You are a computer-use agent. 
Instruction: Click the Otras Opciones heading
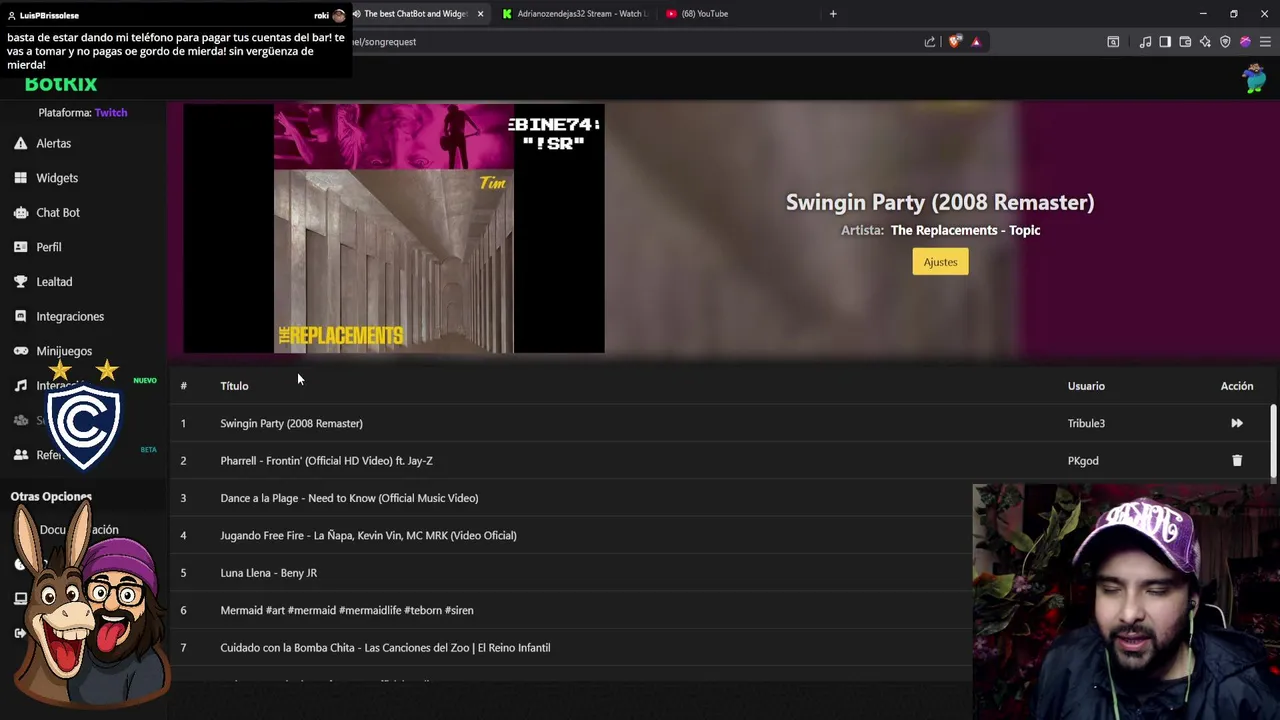[x=51, y=497]
